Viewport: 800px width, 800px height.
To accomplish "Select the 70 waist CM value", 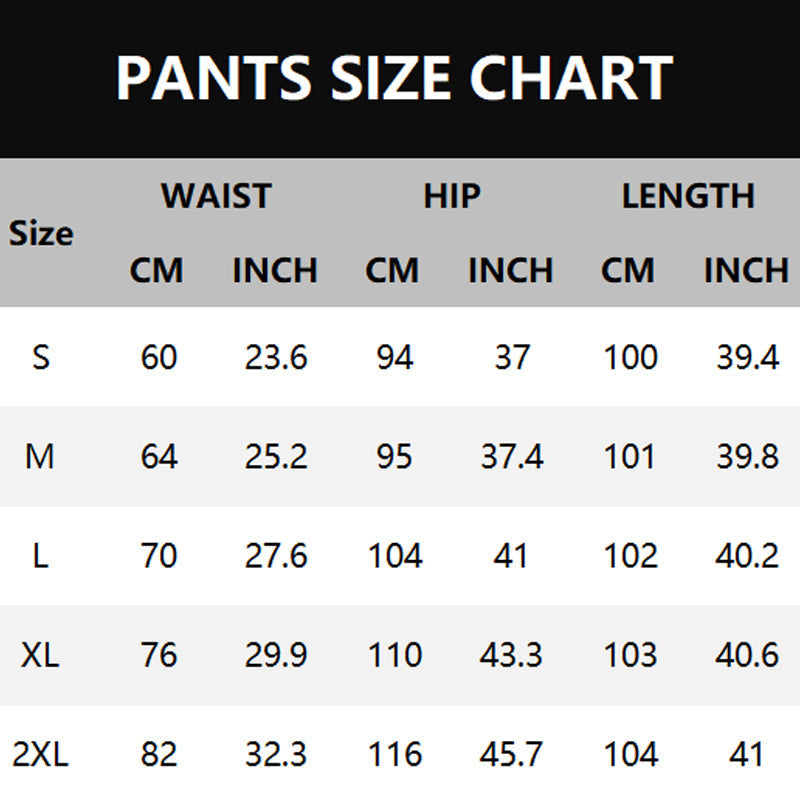I will tap(159, 556).
